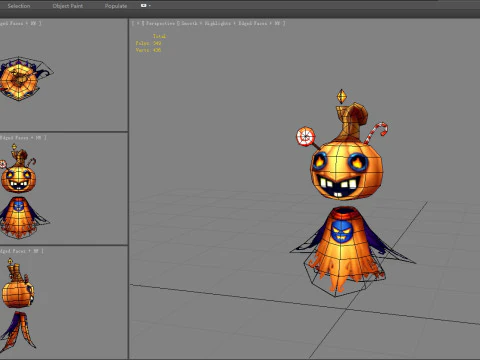The width and height of the screenshot is (480, 360).
Task: Open the Edged Faces label of the front-view viewport
Action: coord(13,137)
